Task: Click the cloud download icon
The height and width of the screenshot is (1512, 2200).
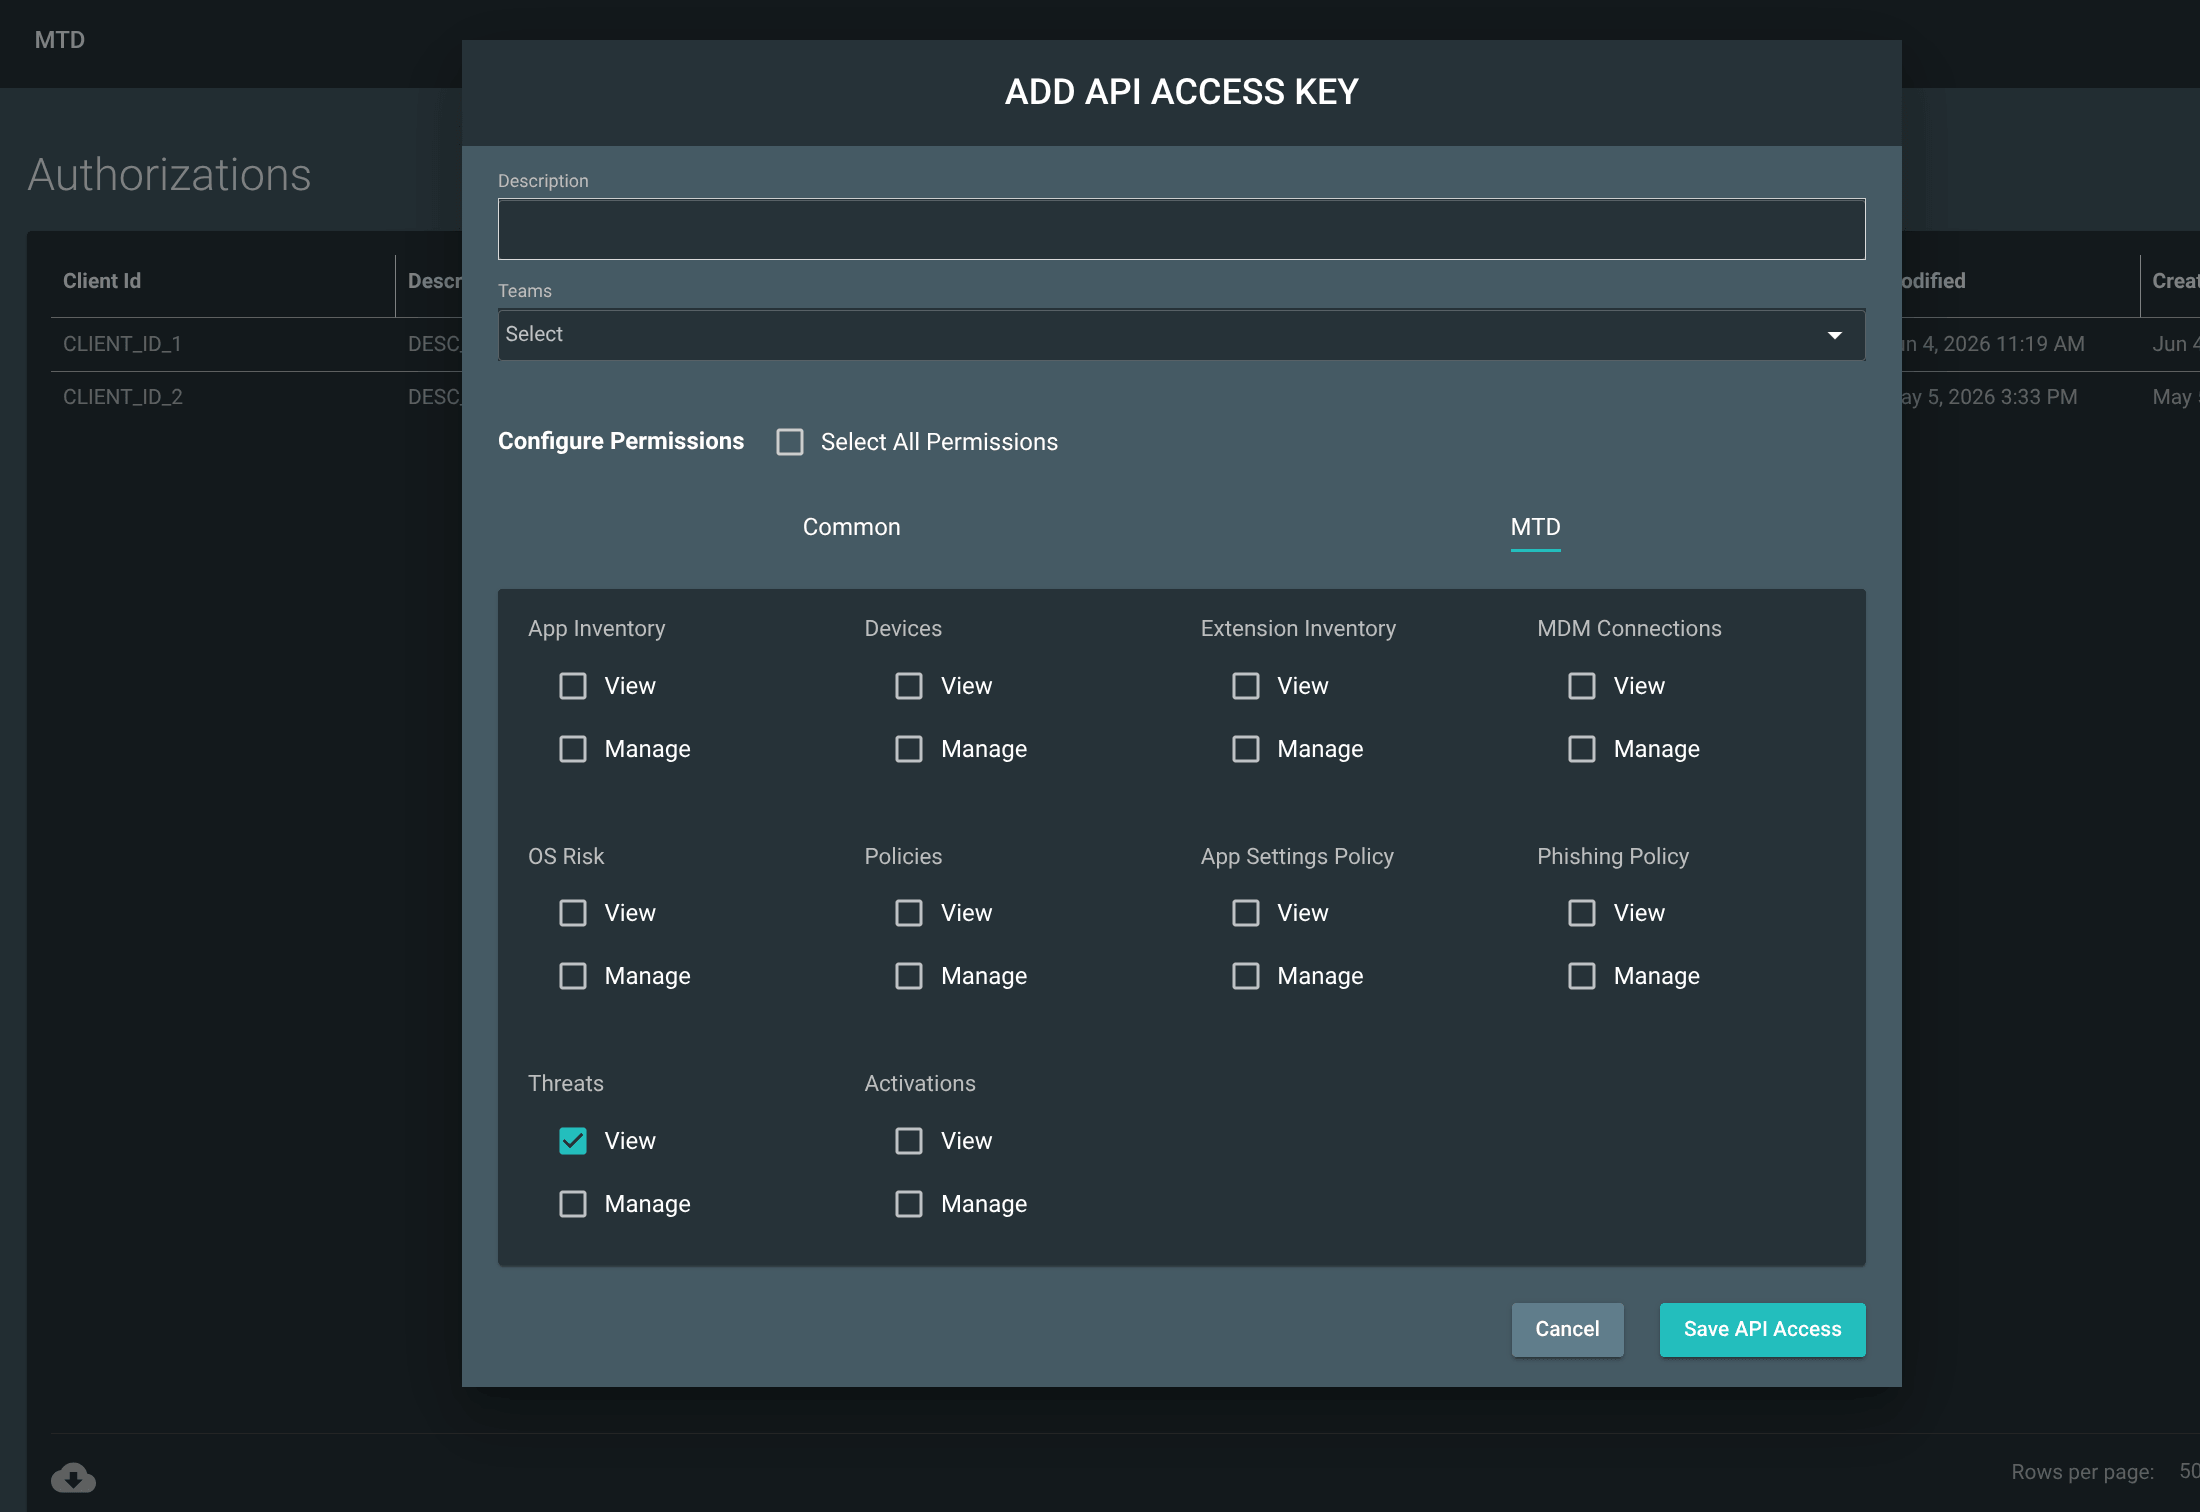Action: (73, 1477)
